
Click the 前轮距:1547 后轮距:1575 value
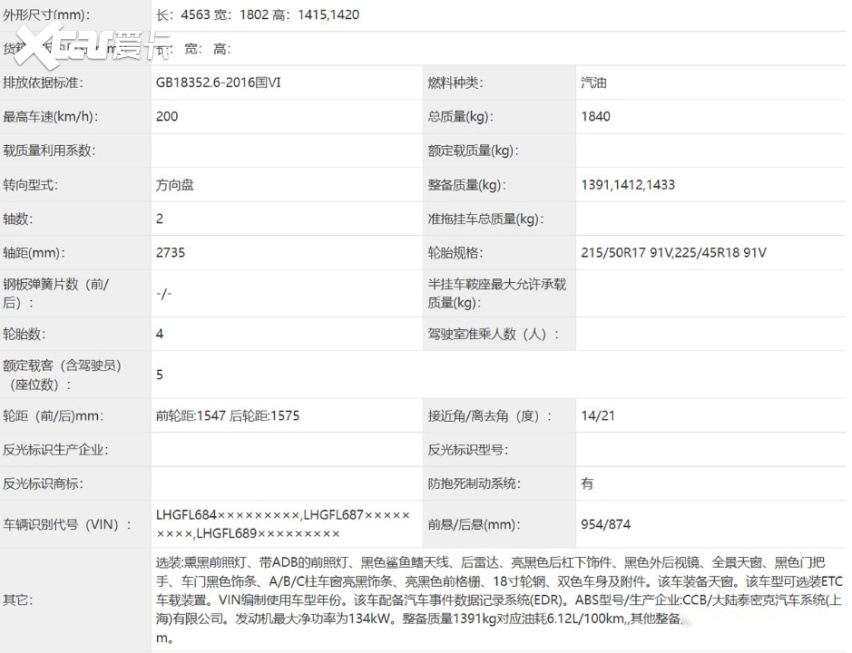click(228, 416)
